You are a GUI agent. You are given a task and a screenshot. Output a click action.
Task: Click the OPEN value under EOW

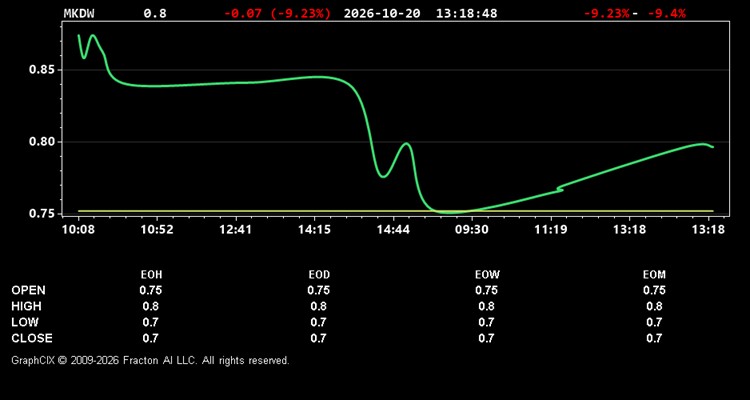[x=486, y=290]
